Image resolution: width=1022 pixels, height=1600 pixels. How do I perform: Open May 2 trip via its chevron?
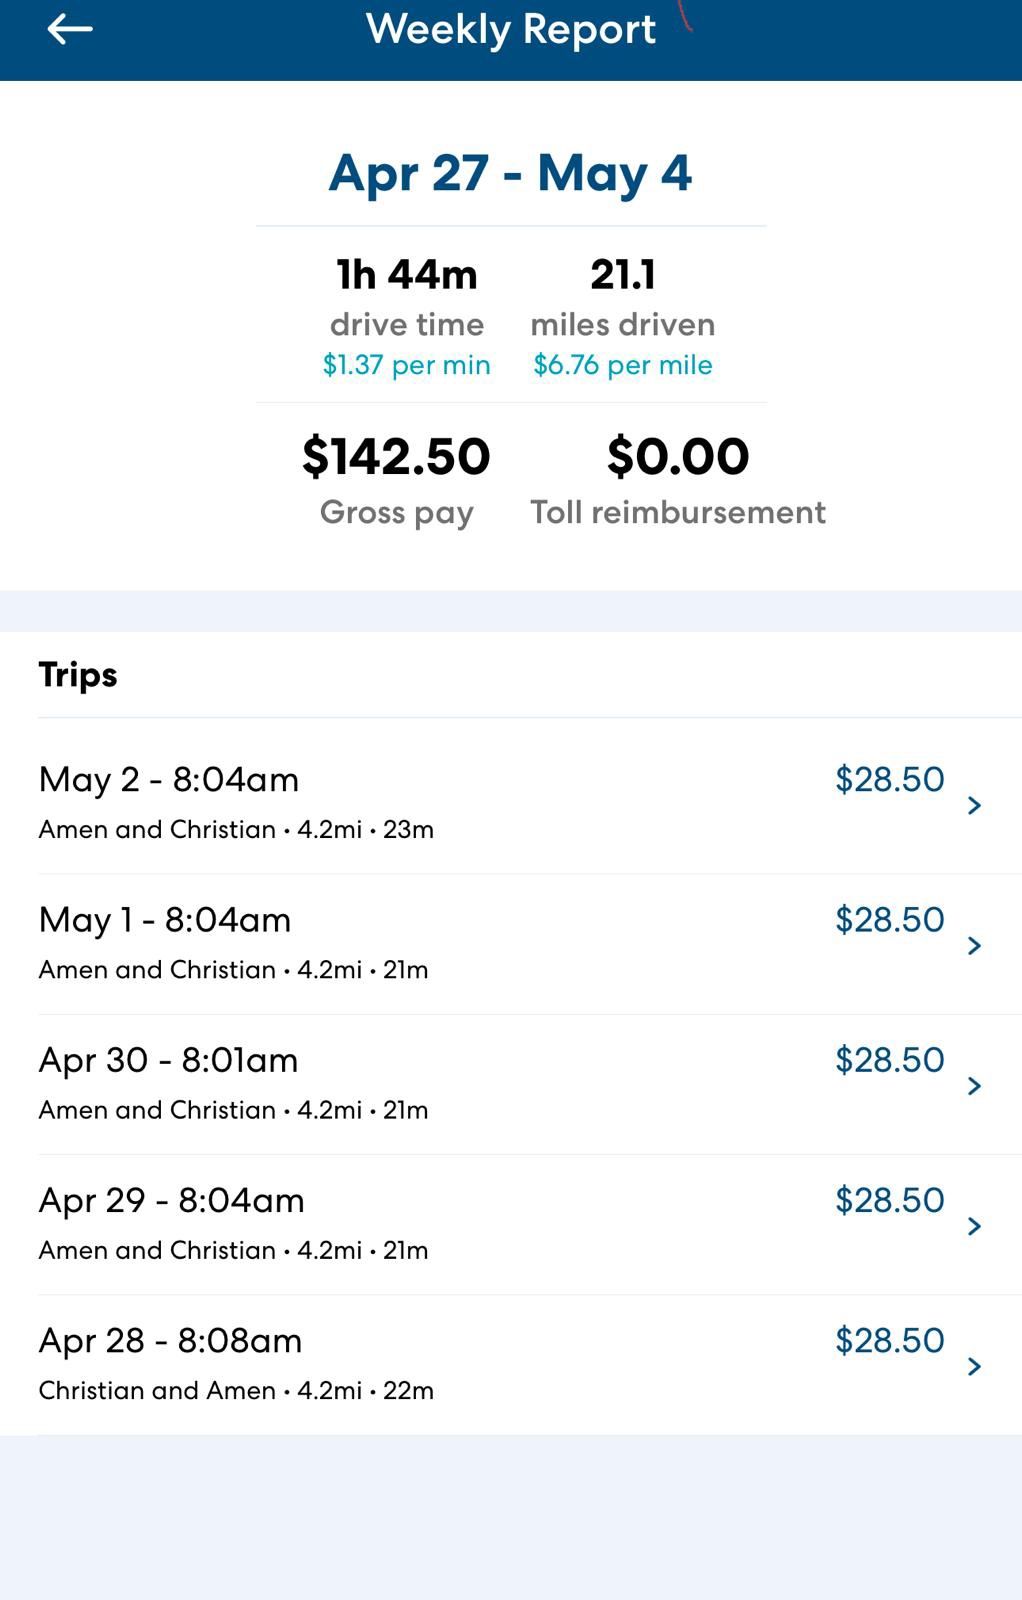(974, 805)
